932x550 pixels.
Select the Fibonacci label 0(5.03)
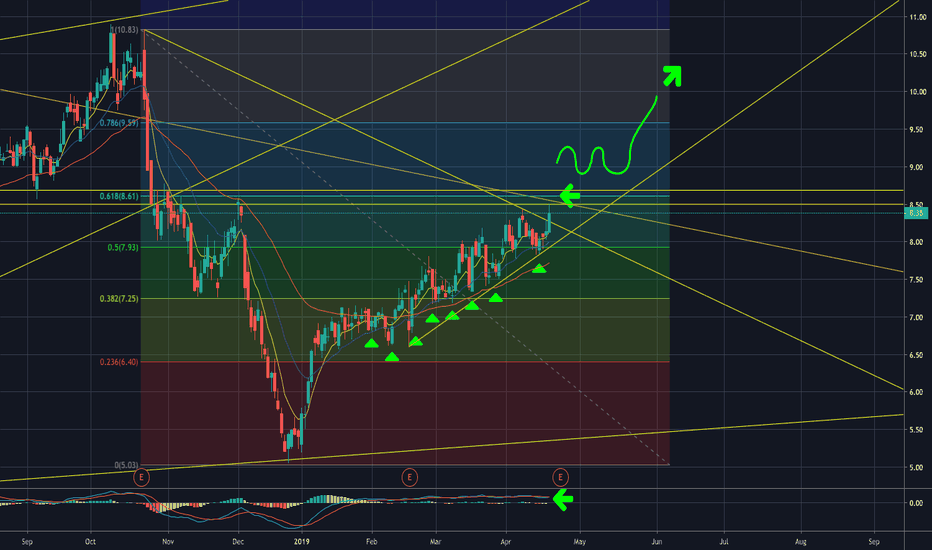tap(127, 465)
